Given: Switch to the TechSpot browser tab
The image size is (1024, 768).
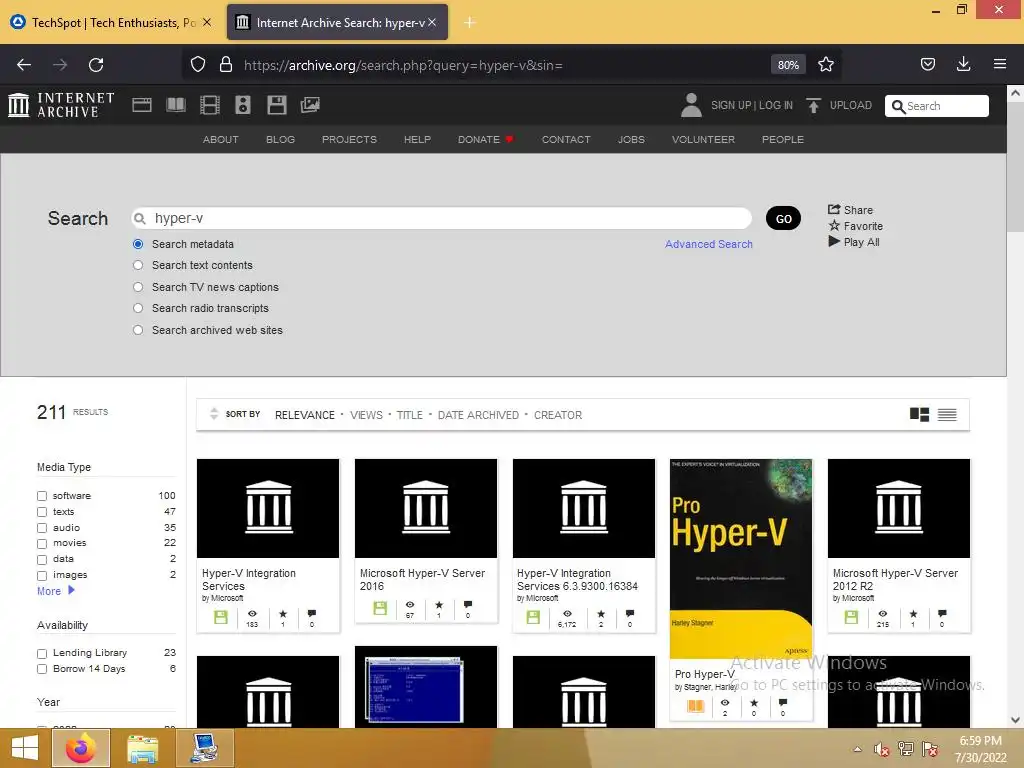Looking at the screenshot, I should pyautogui.click(x=112, y=23).
